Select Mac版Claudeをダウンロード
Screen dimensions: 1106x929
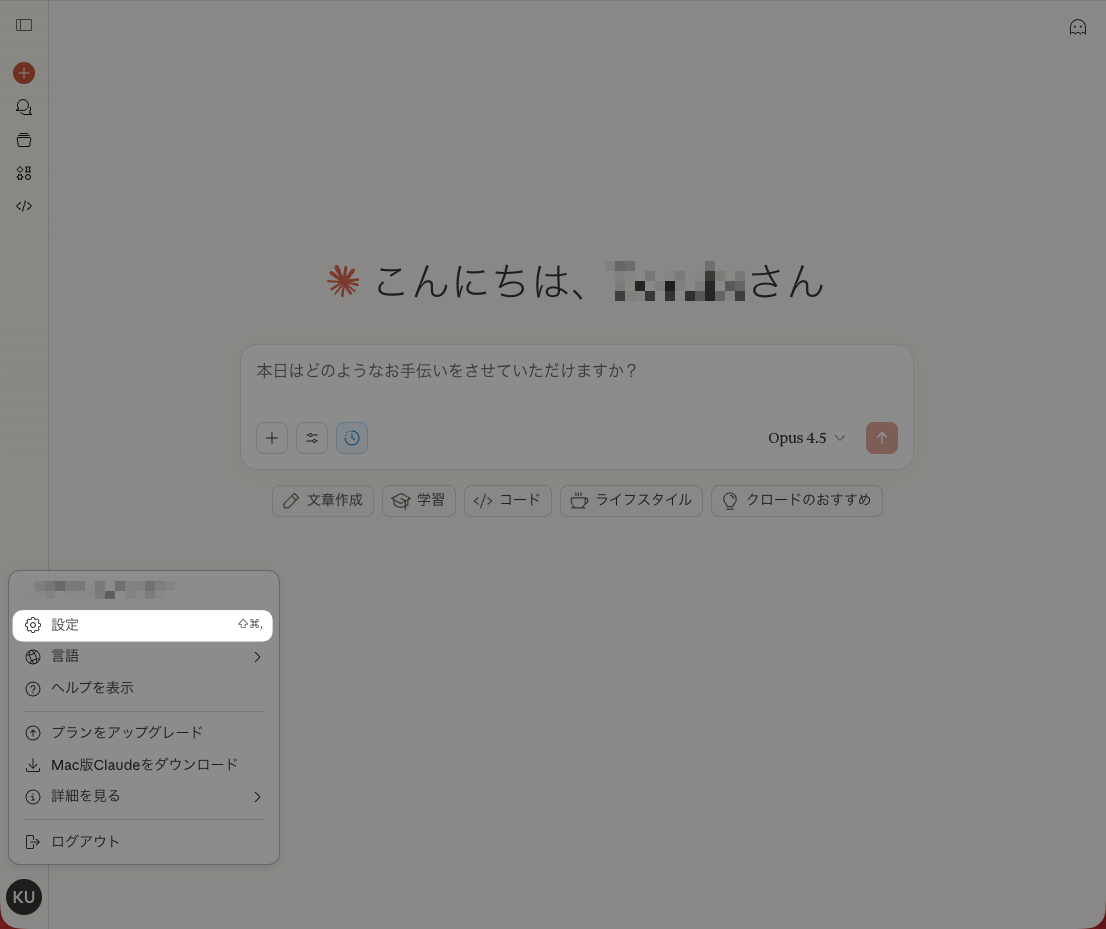point(142,765)
